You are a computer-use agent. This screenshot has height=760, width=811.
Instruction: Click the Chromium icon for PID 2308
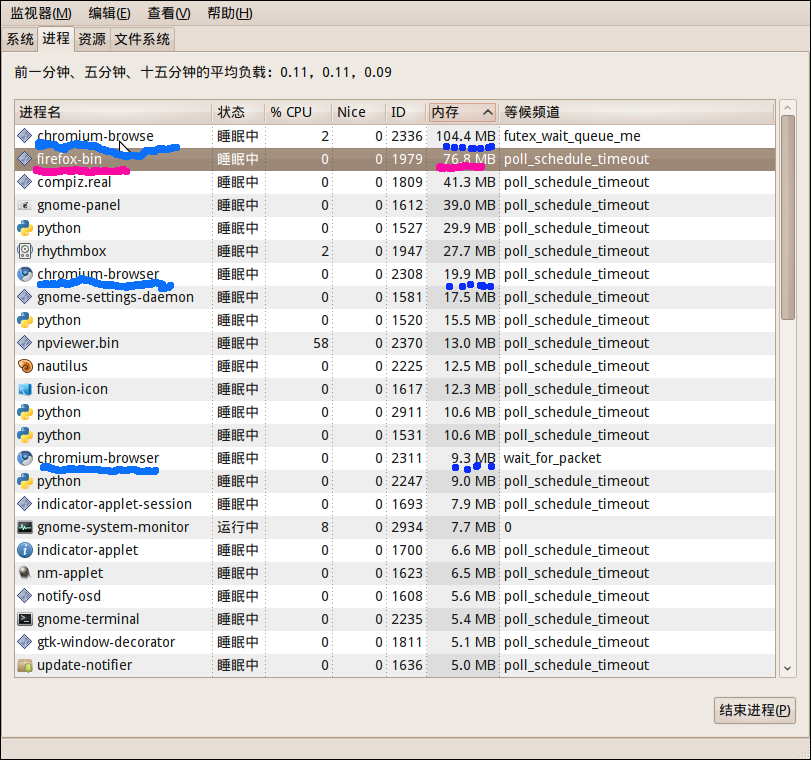click(x=24, y=274)
